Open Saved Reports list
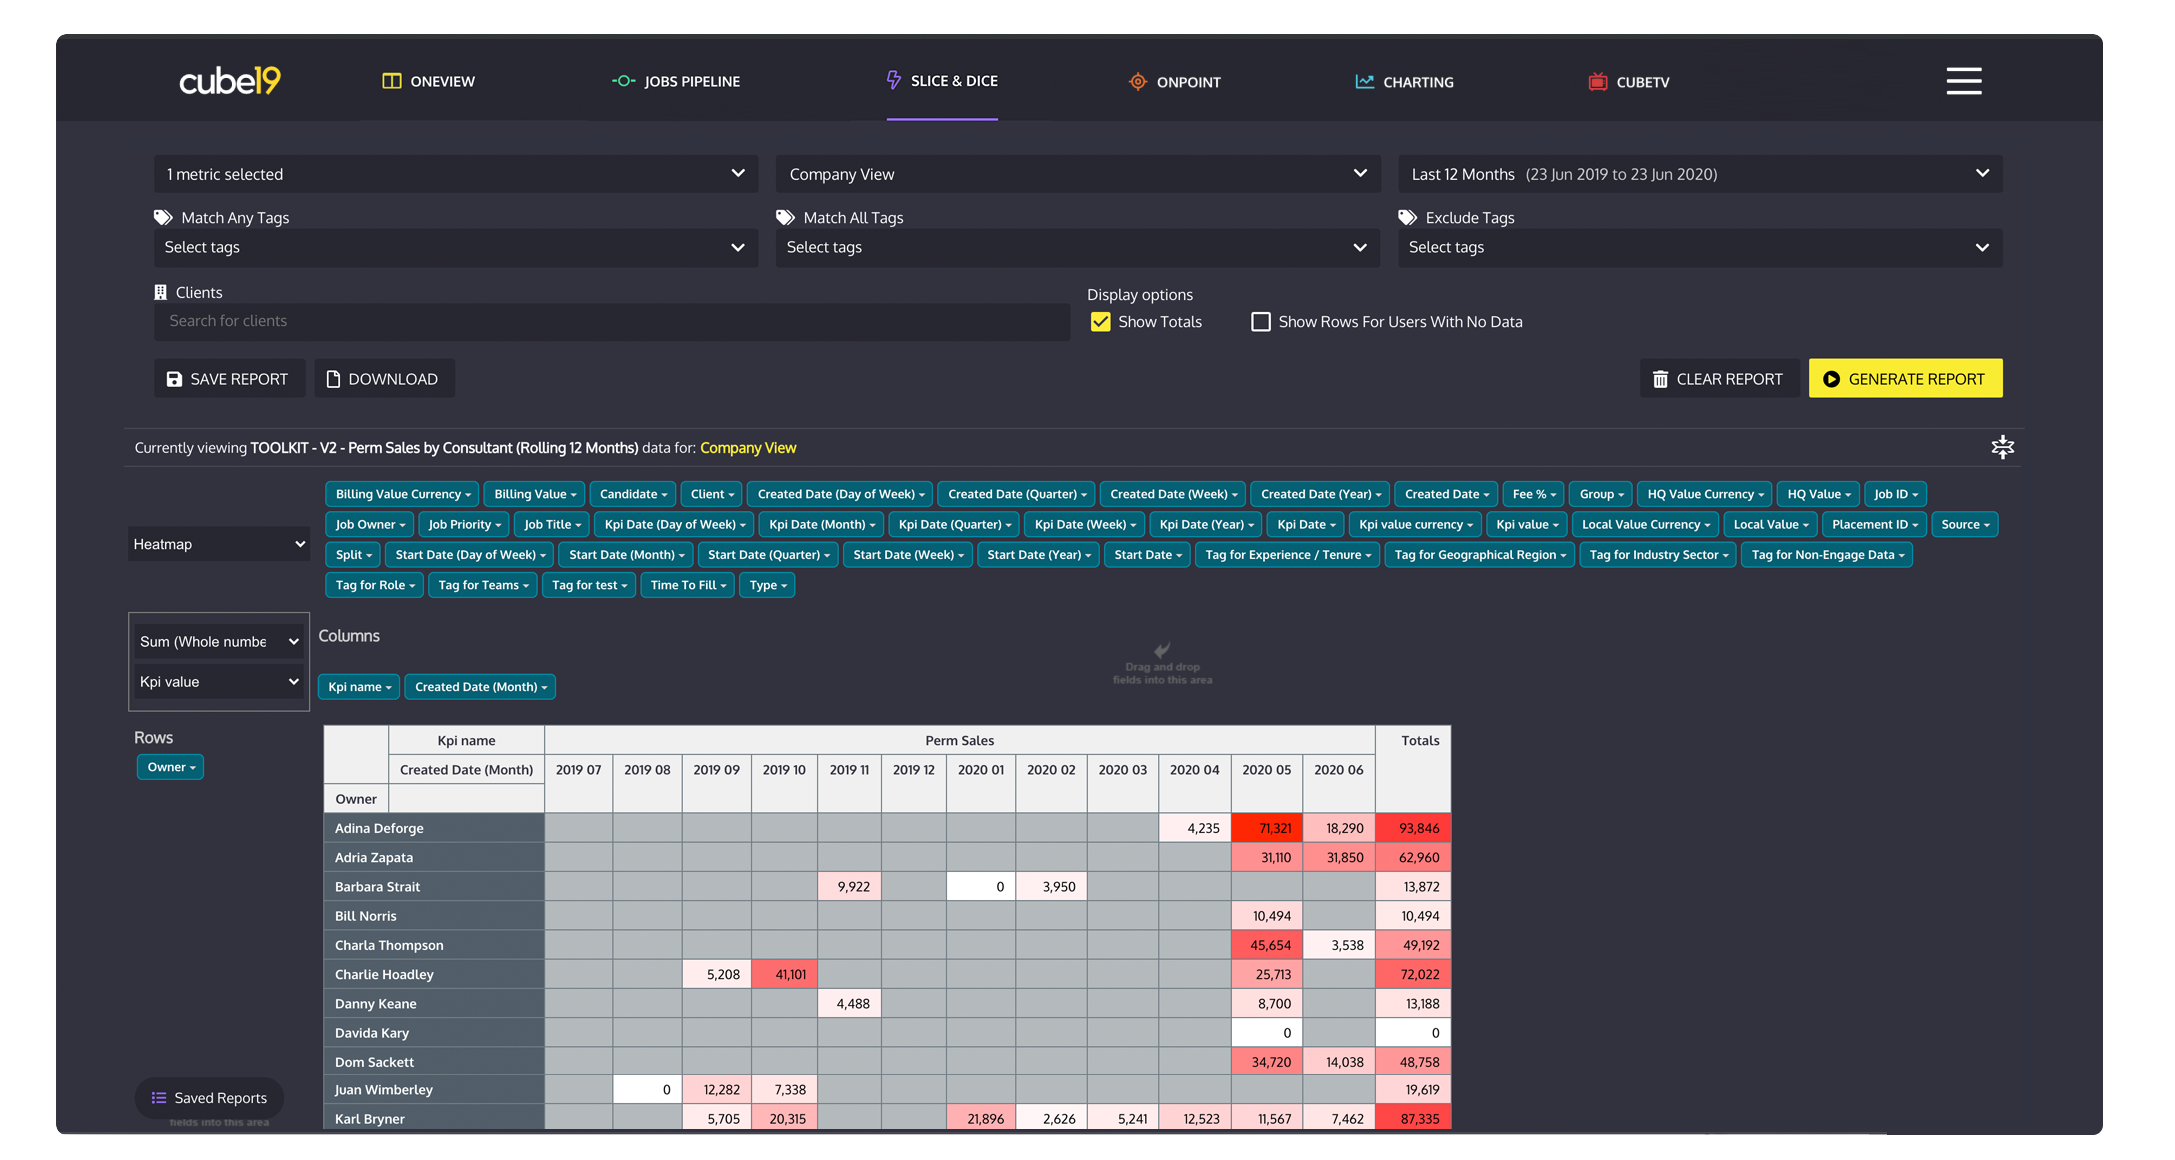 tap(209, 1098)
